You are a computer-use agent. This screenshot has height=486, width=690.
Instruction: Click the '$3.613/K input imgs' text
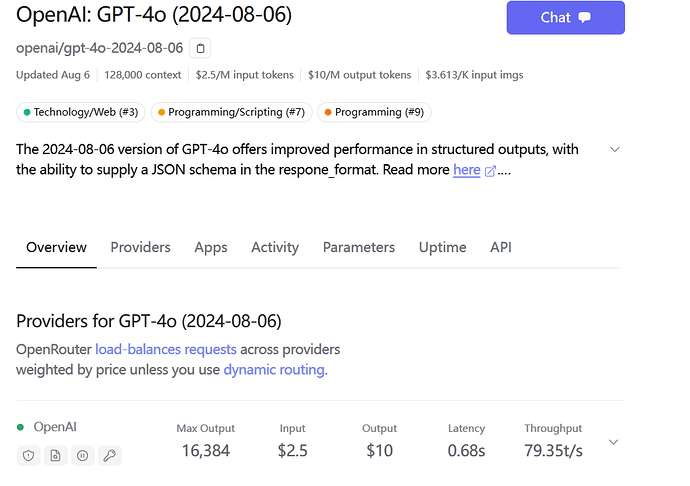pos(474,75)
